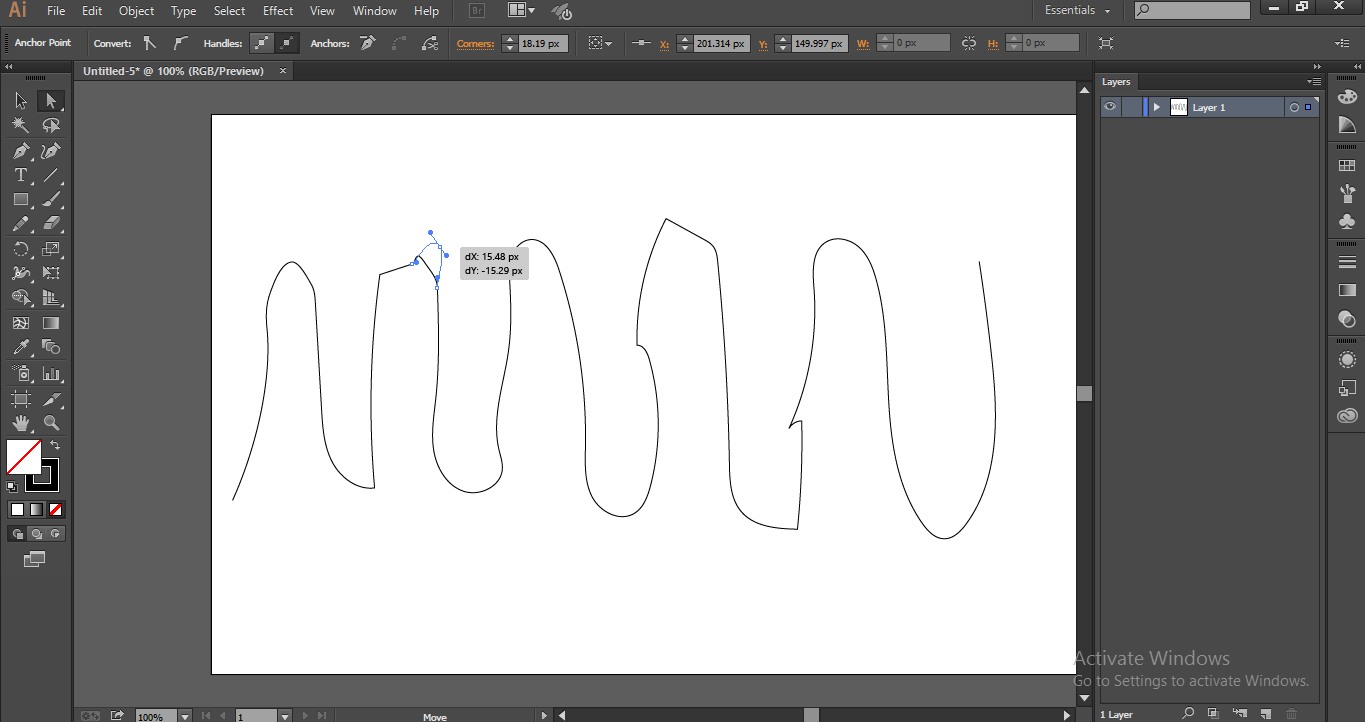Activate the Paintbrush tool
This screenshot has width=1365, height=722.
click(52, 198)
